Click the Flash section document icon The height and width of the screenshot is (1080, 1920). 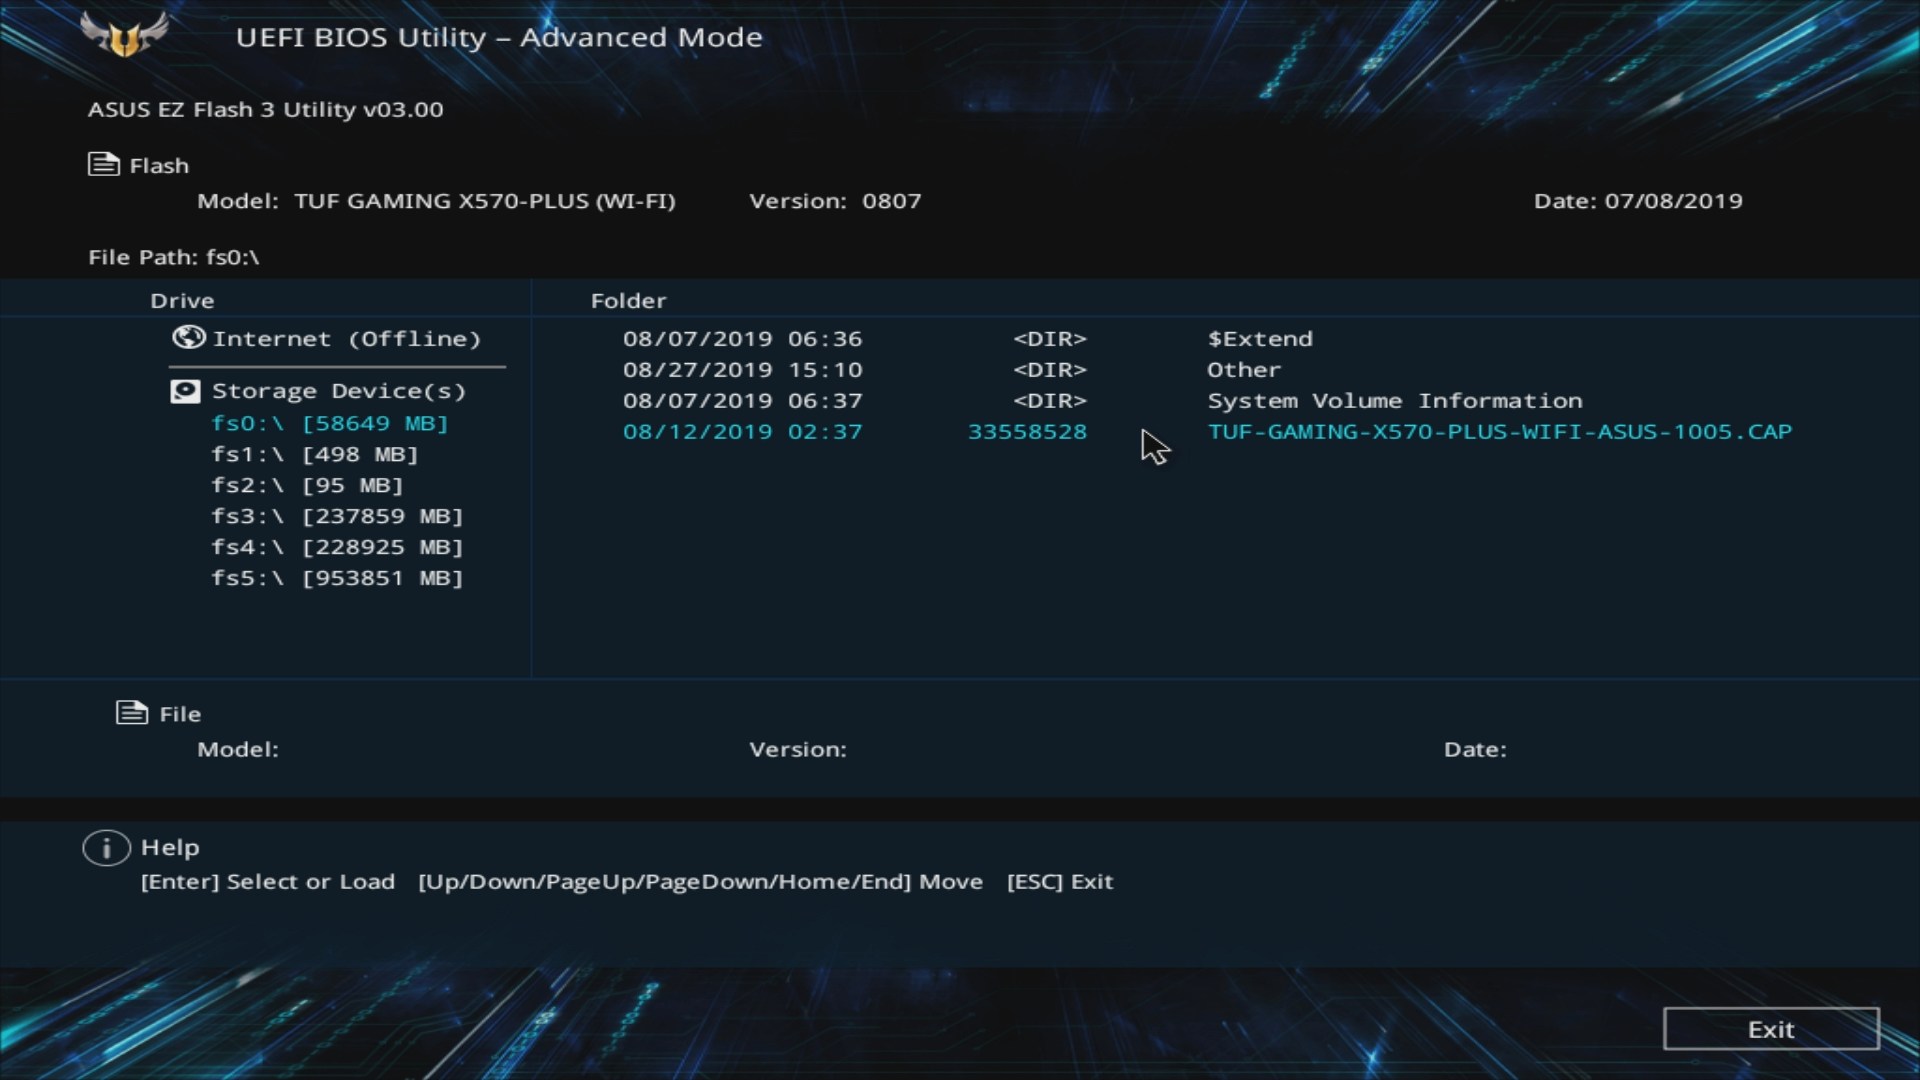(103, 164)
